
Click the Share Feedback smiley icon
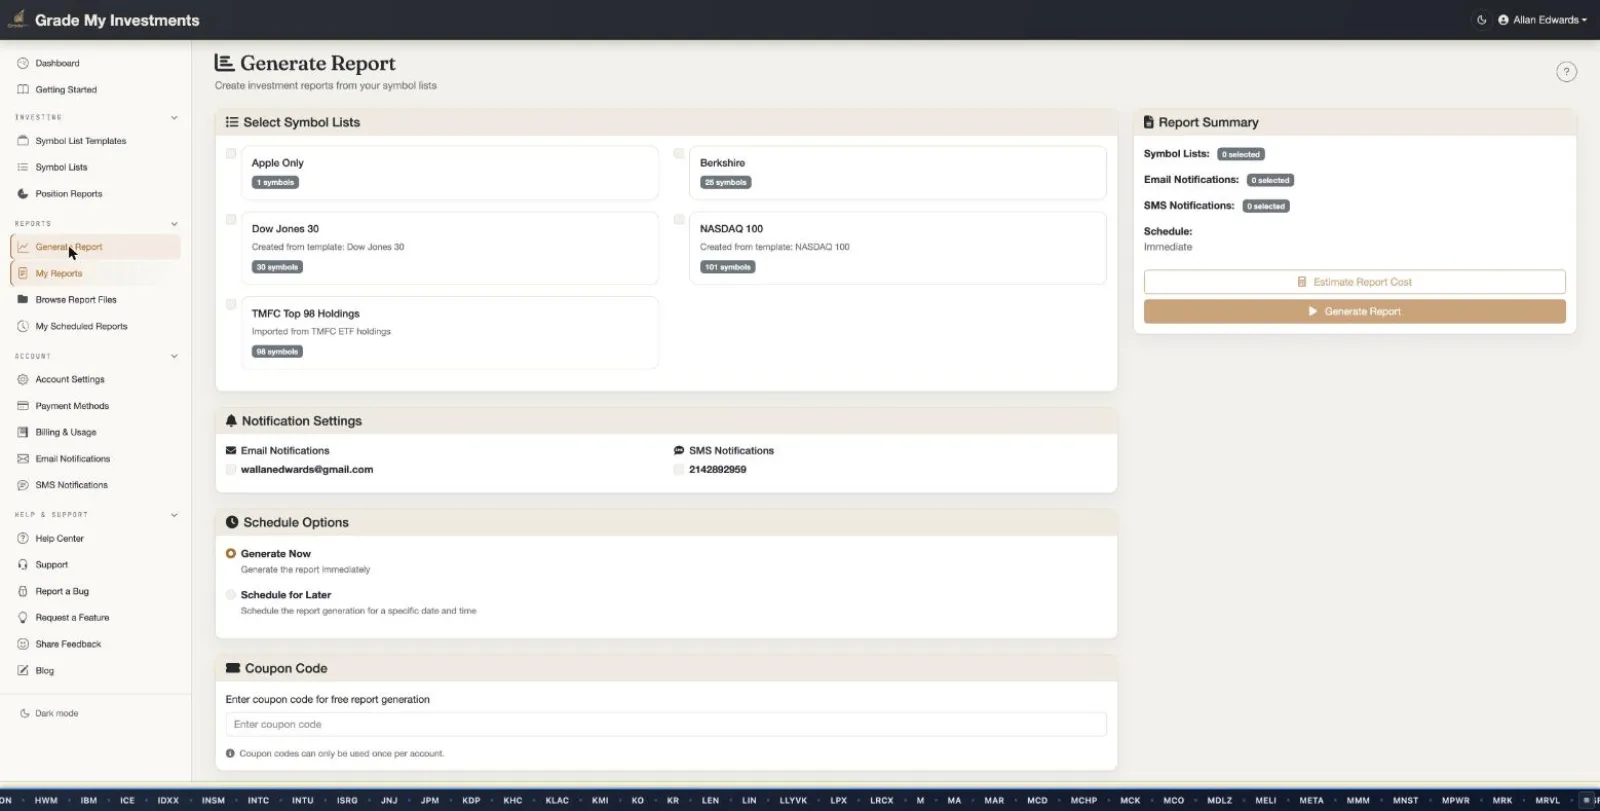click(x=23, y=644)
